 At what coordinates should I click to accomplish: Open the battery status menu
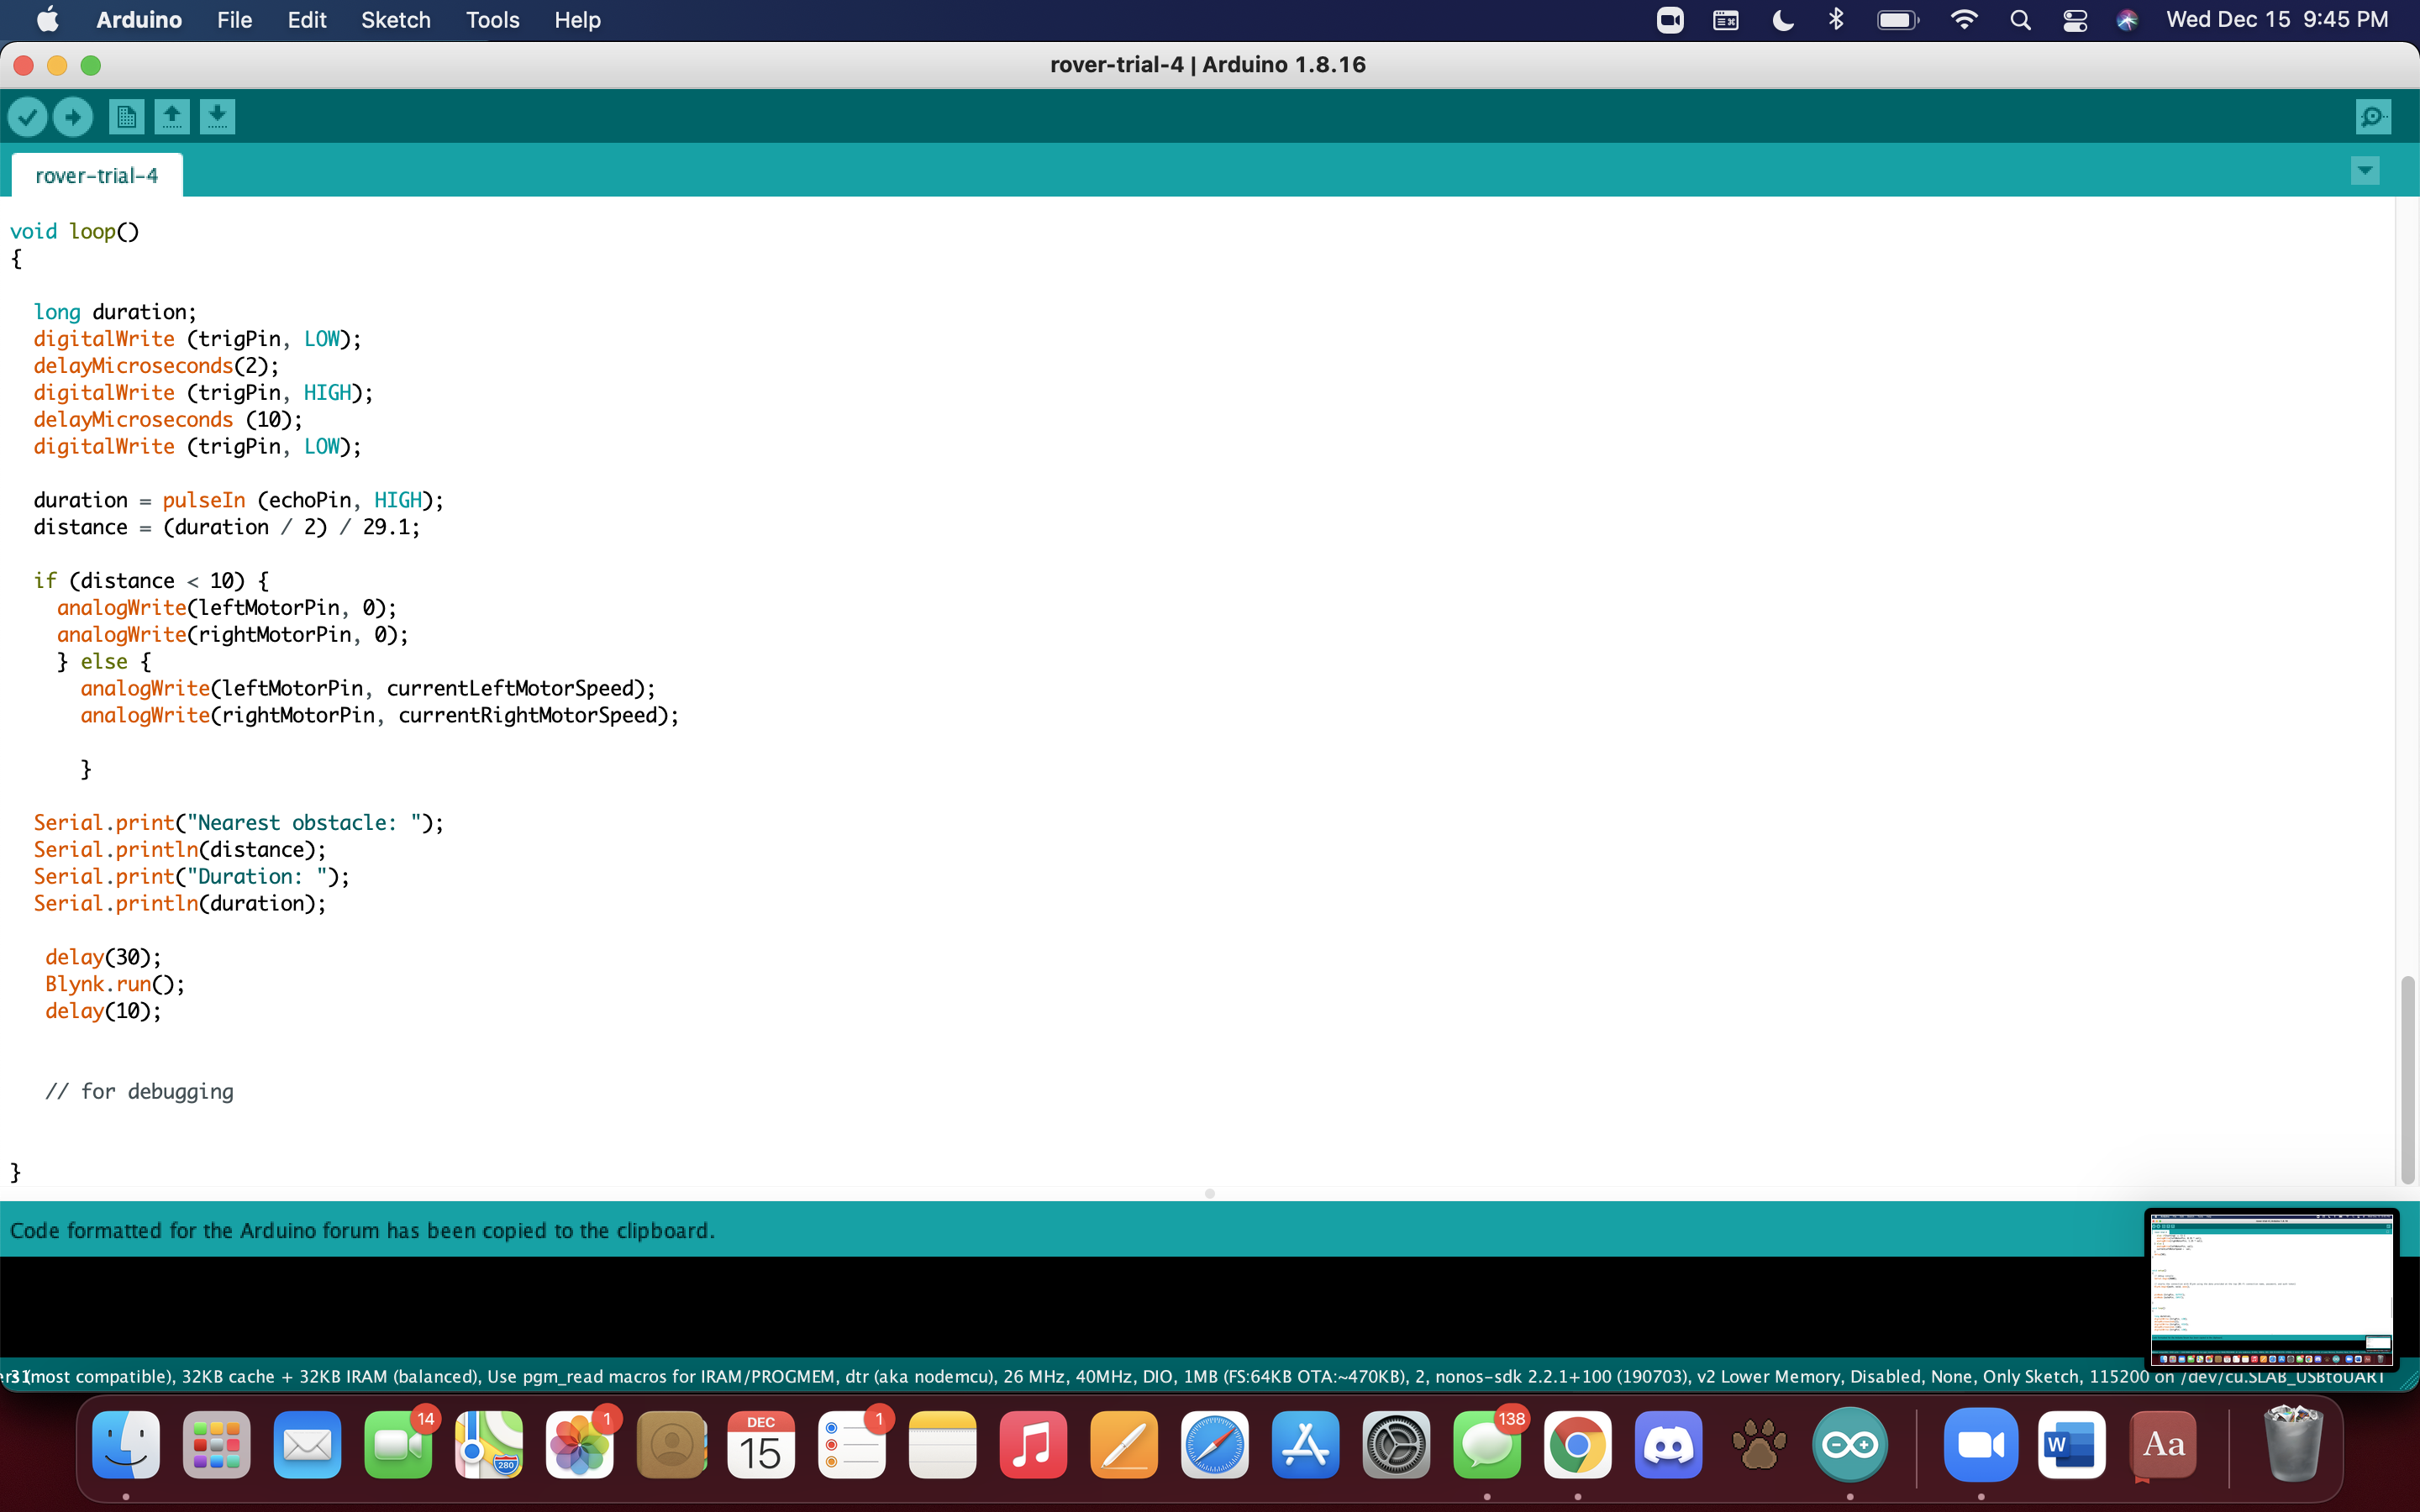1897,20
